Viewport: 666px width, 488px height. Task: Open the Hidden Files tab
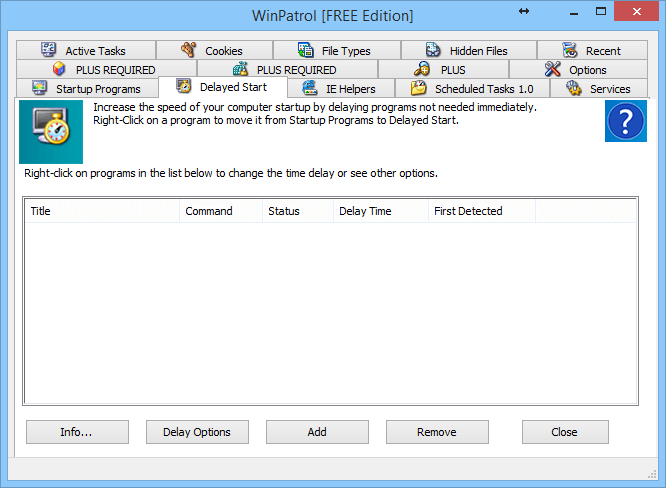click(x=469, y=50)
